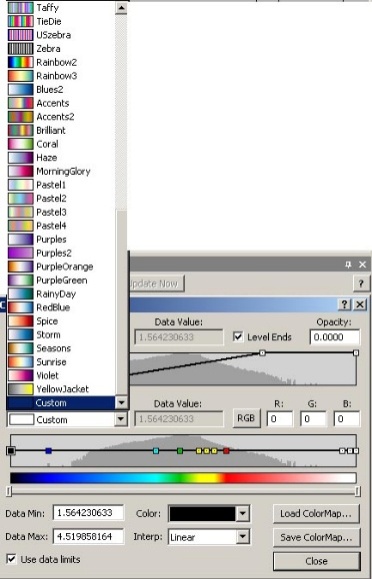Select the red color node marker
Image resolution: width=372 pixels, height=579 pixels.
226,450
